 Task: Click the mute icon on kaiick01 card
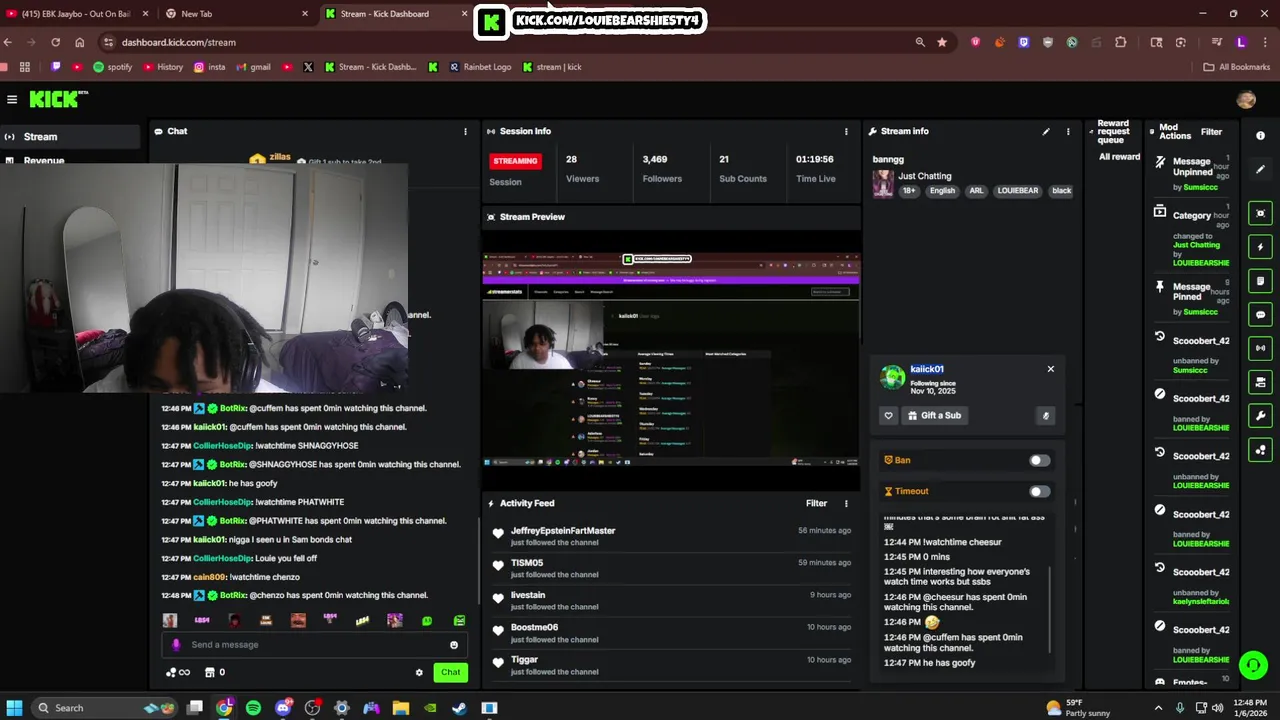click(x=1045, y=415)
